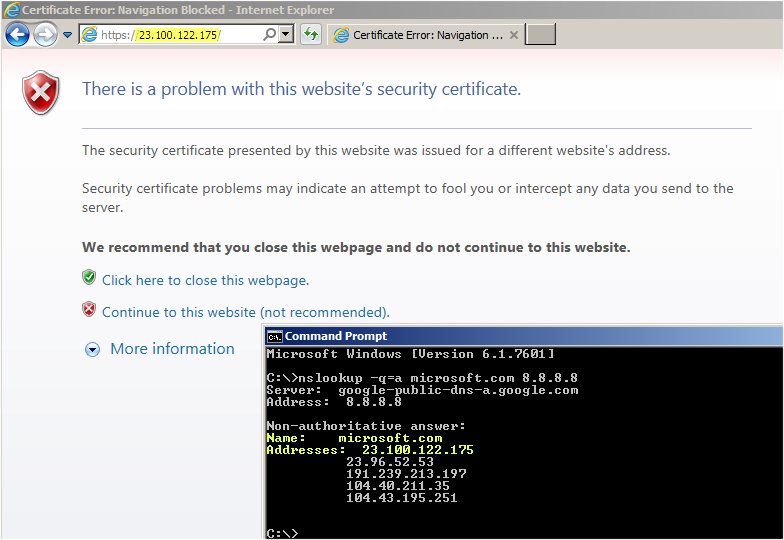Click the red shield icon beside continue link
This screenshot has height=540, width=784.
point(89,310)
